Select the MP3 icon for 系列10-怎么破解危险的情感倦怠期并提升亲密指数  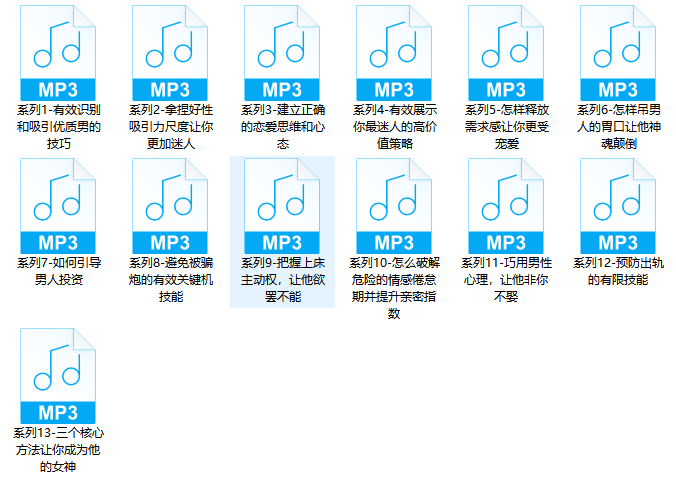coord(394,206)
